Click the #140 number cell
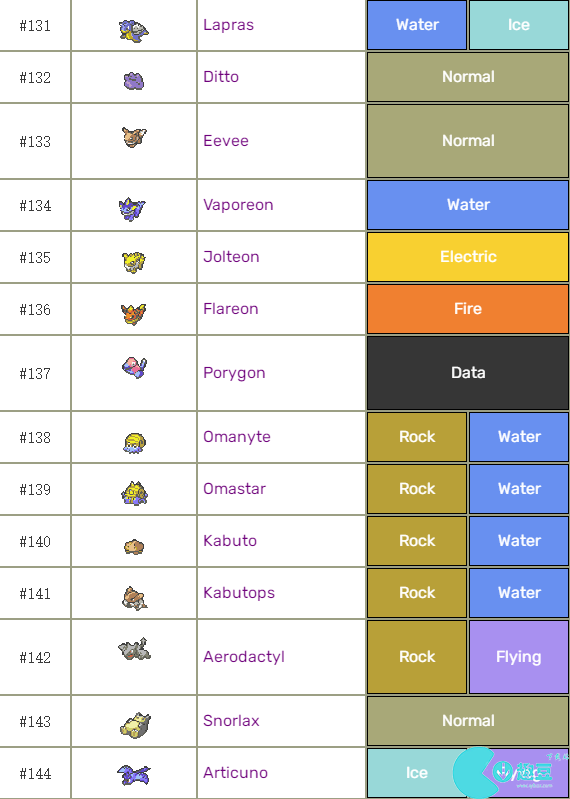 35,541
